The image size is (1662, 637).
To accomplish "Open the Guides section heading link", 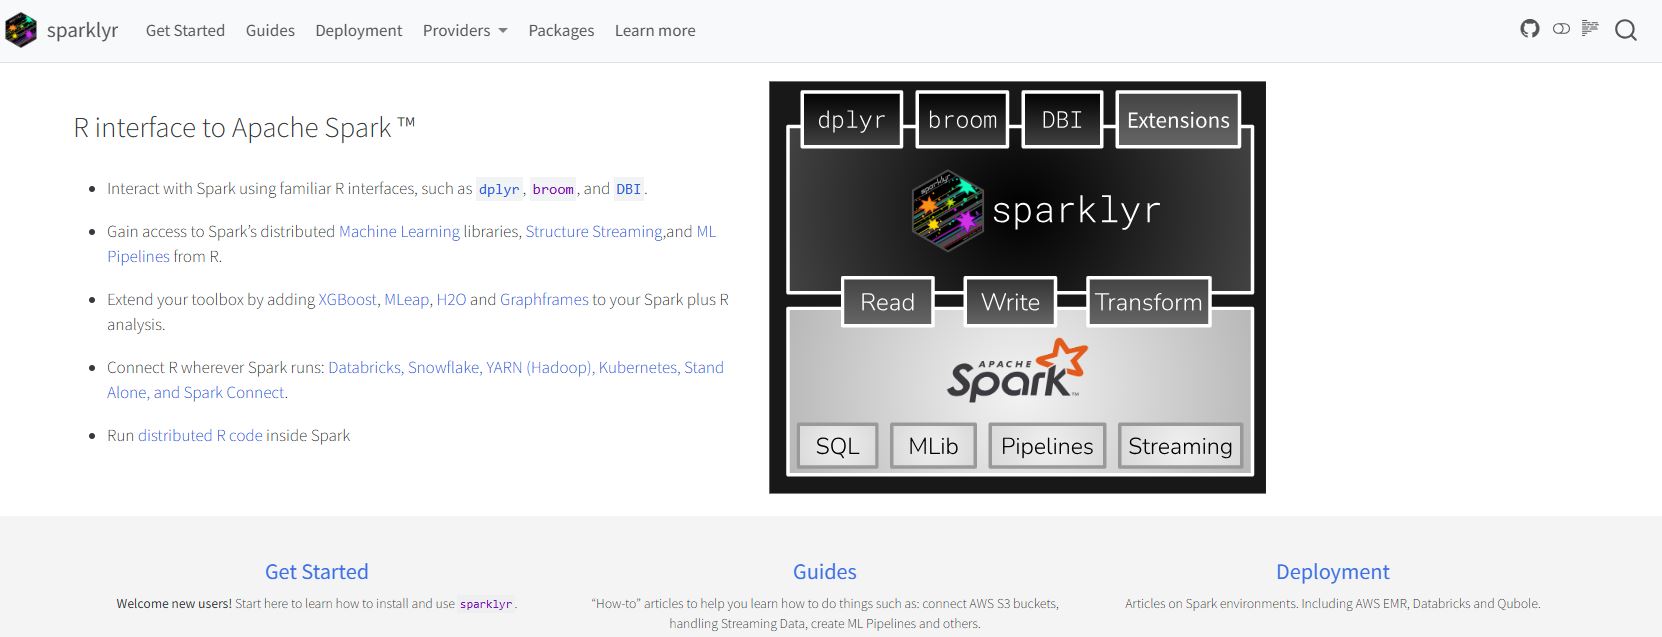I will coord(824,571).
